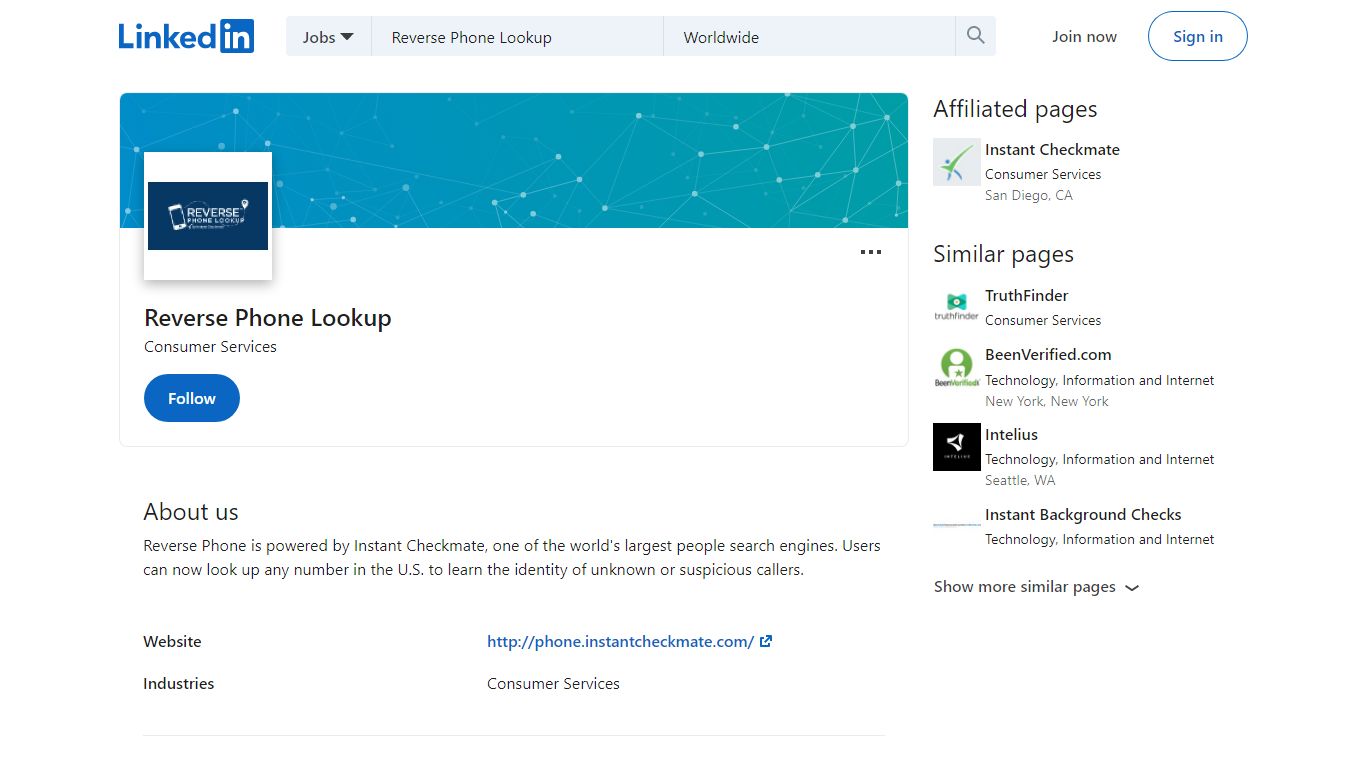Expand Show more similar pages
The width and height of the screenshot is (1366, 768).
coord(1036,587)
